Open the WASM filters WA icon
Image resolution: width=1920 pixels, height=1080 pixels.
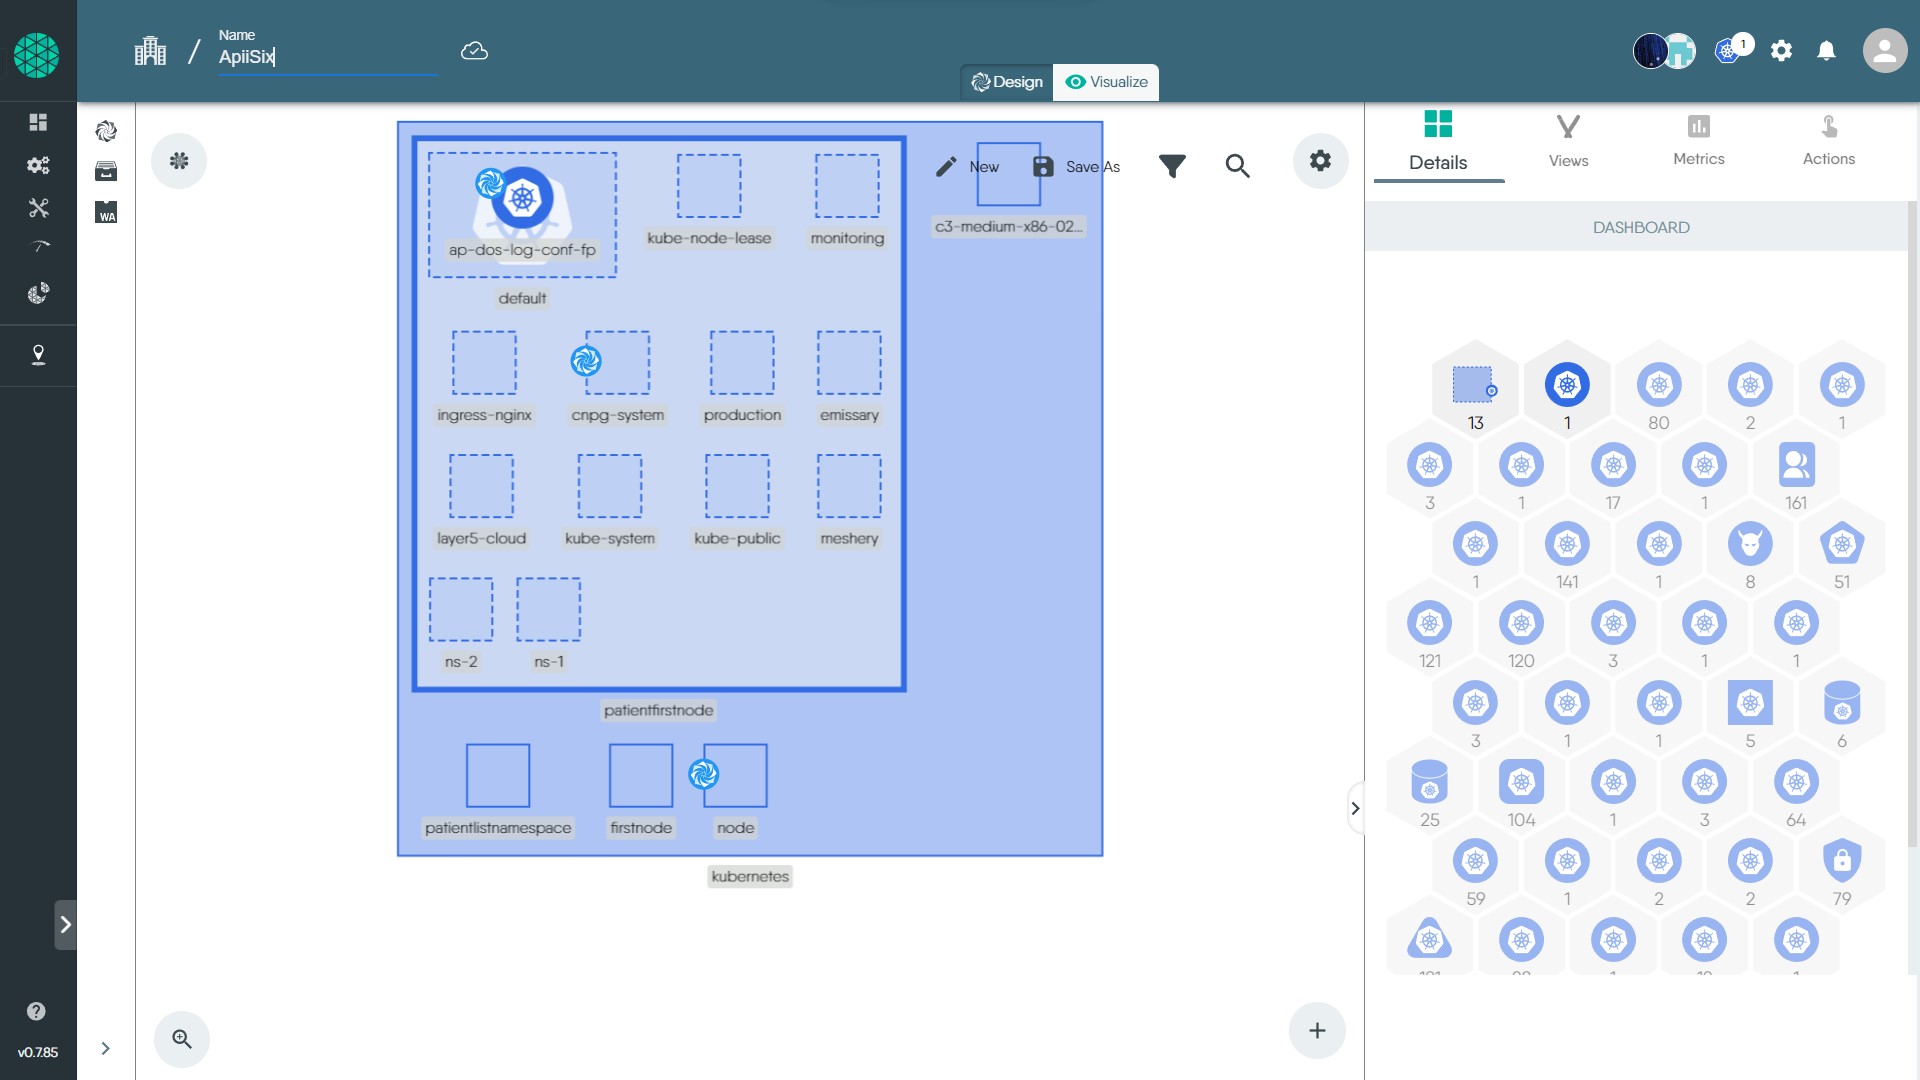click(106, 212)
